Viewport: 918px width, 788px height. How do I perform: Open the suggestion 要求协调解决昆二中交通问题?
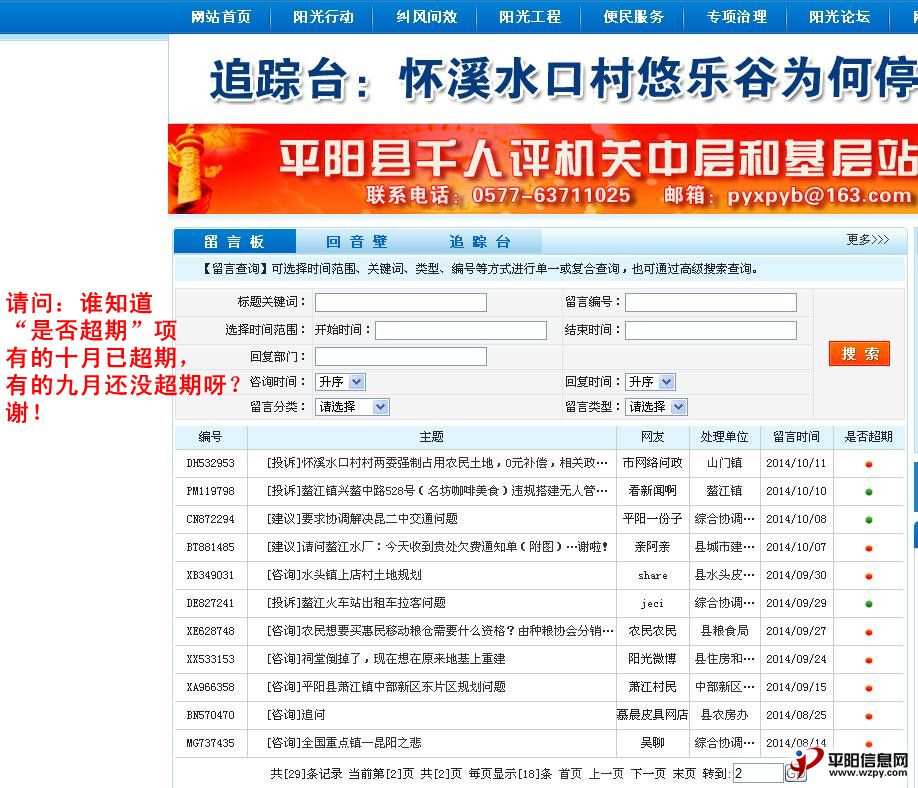click(362, 519)
